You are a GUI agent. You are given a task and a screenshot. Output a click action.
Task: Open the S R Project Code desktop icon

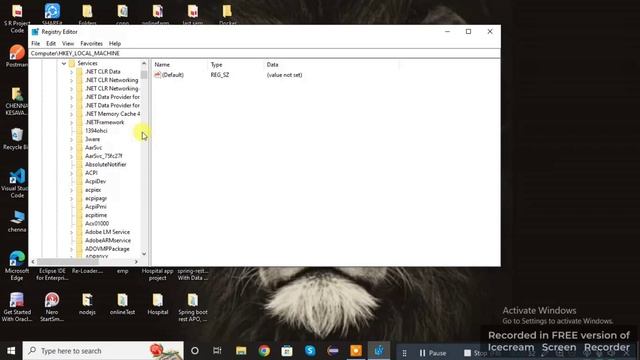(x=17, y=18)
